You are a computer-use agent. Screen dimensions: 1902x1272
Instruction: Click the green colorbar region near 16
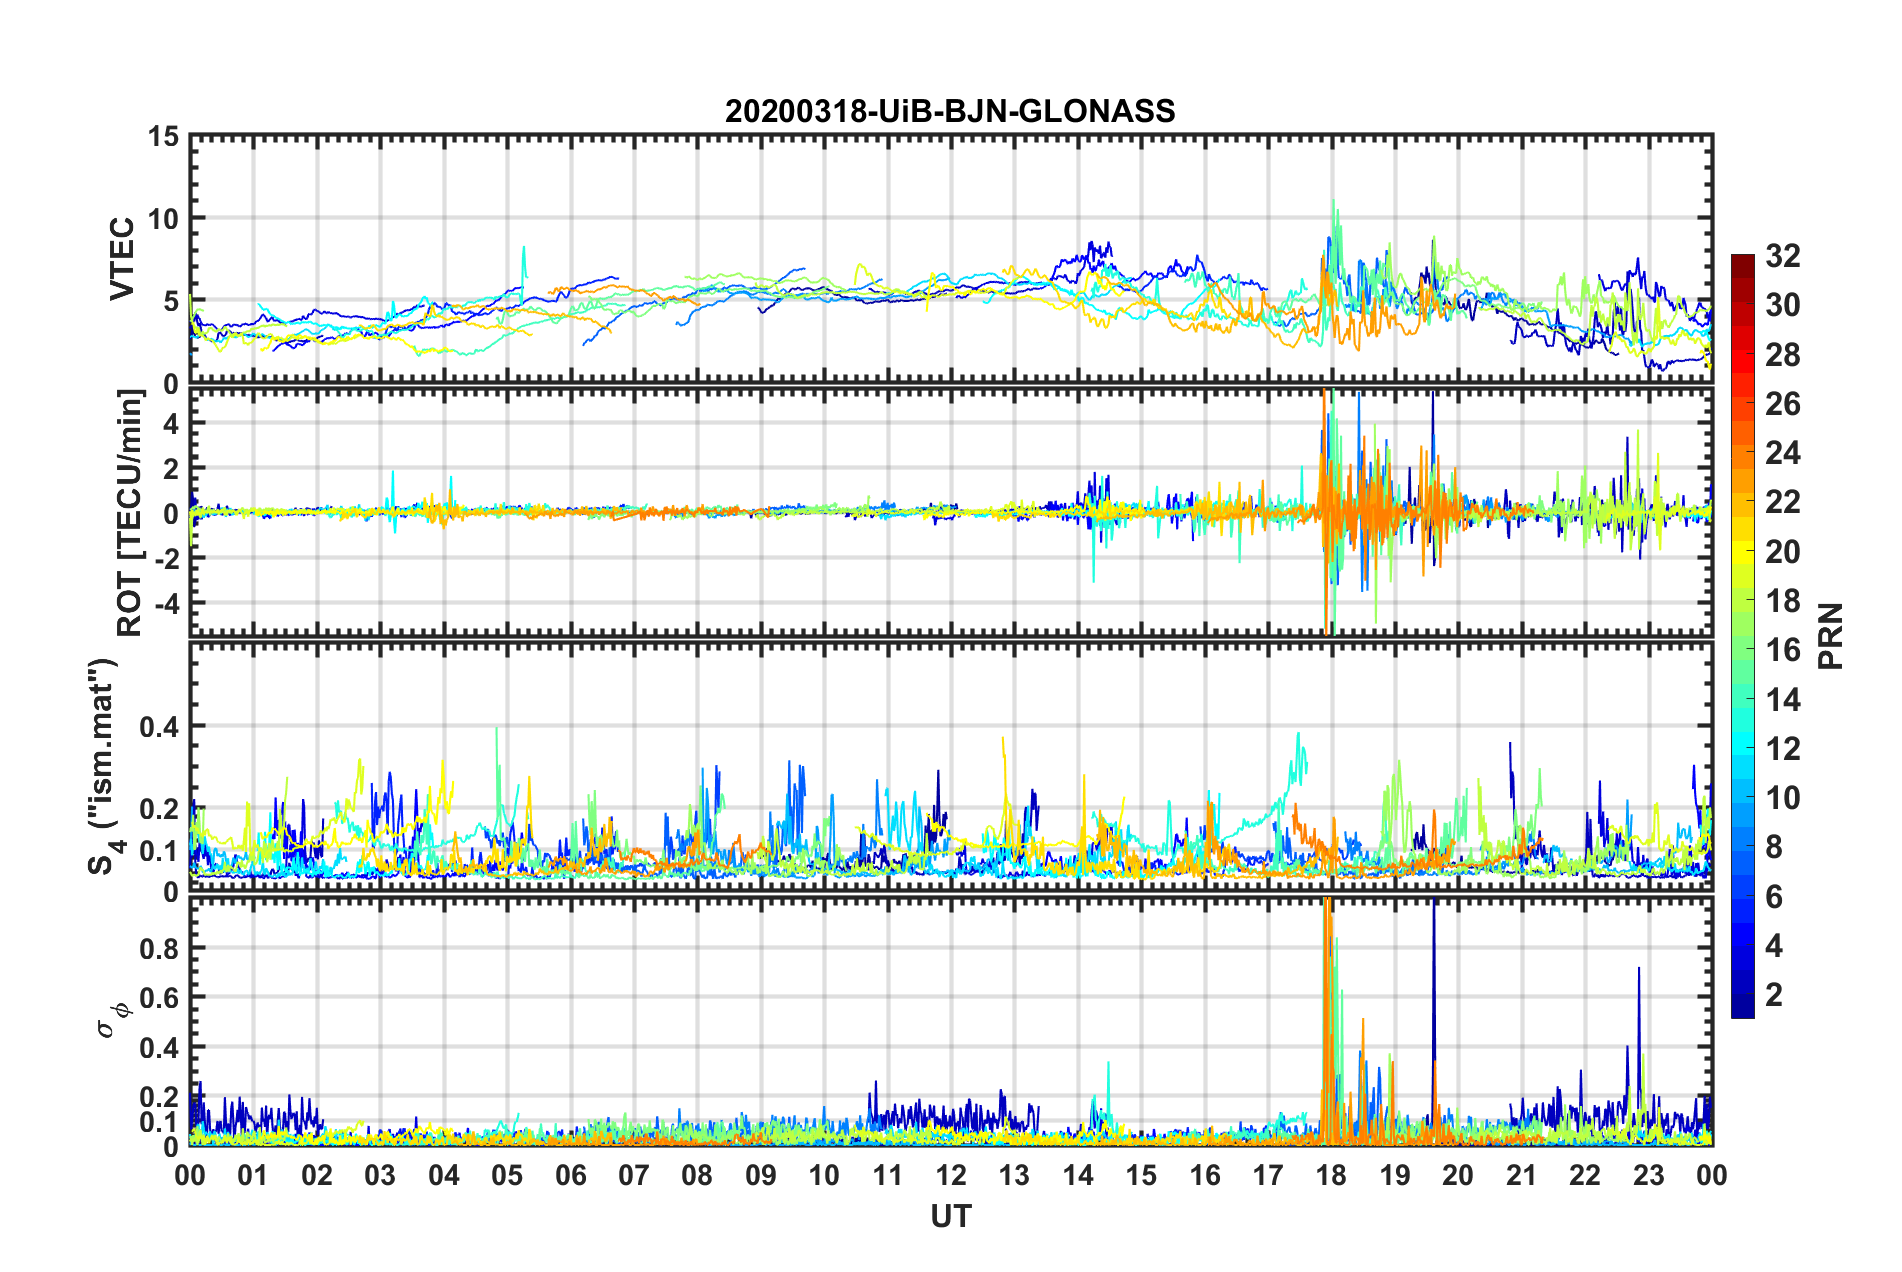(1742, 650)
